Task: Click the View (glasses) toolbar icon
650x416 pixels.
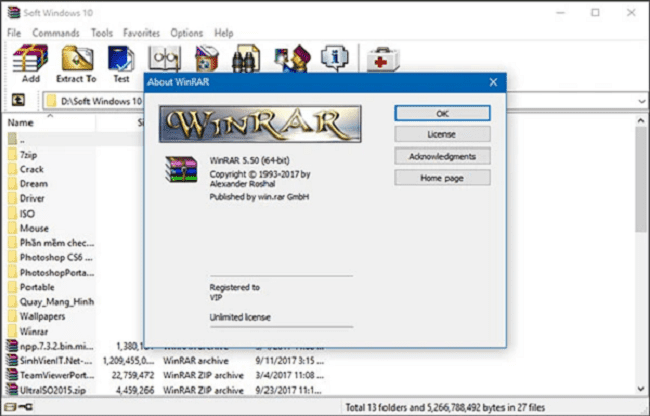Action: tap(165, 58)
